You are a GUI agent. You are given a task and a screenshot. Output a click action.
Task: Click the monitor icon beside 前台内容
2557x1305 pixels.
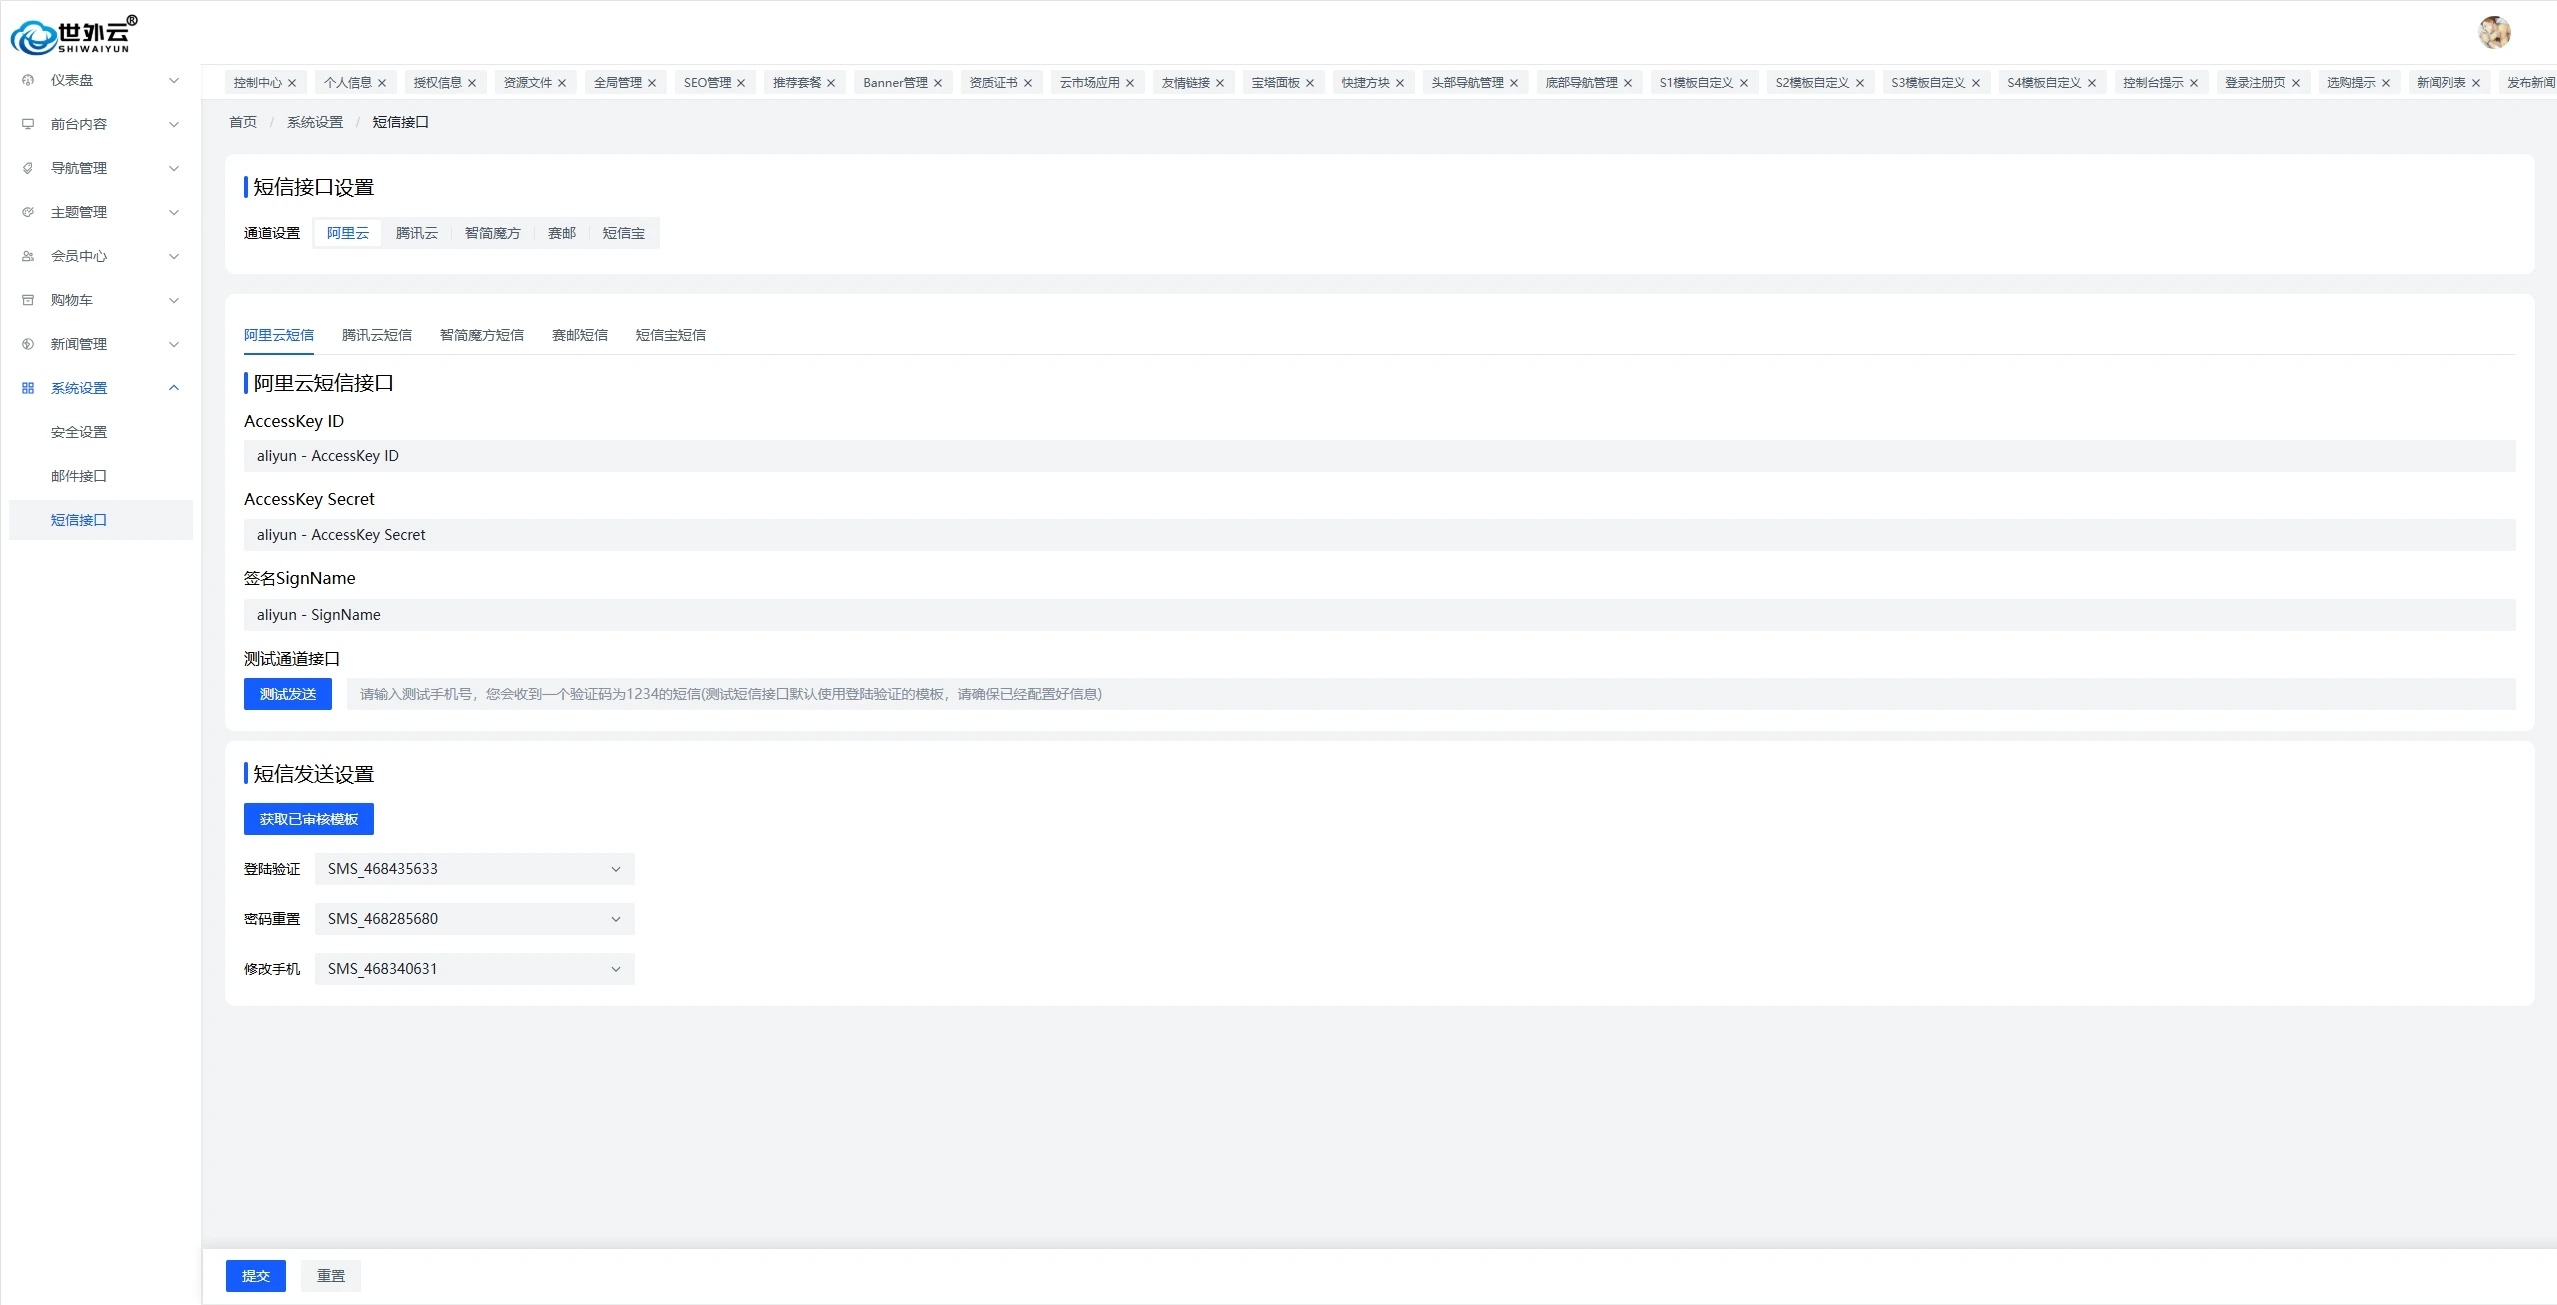28,124
